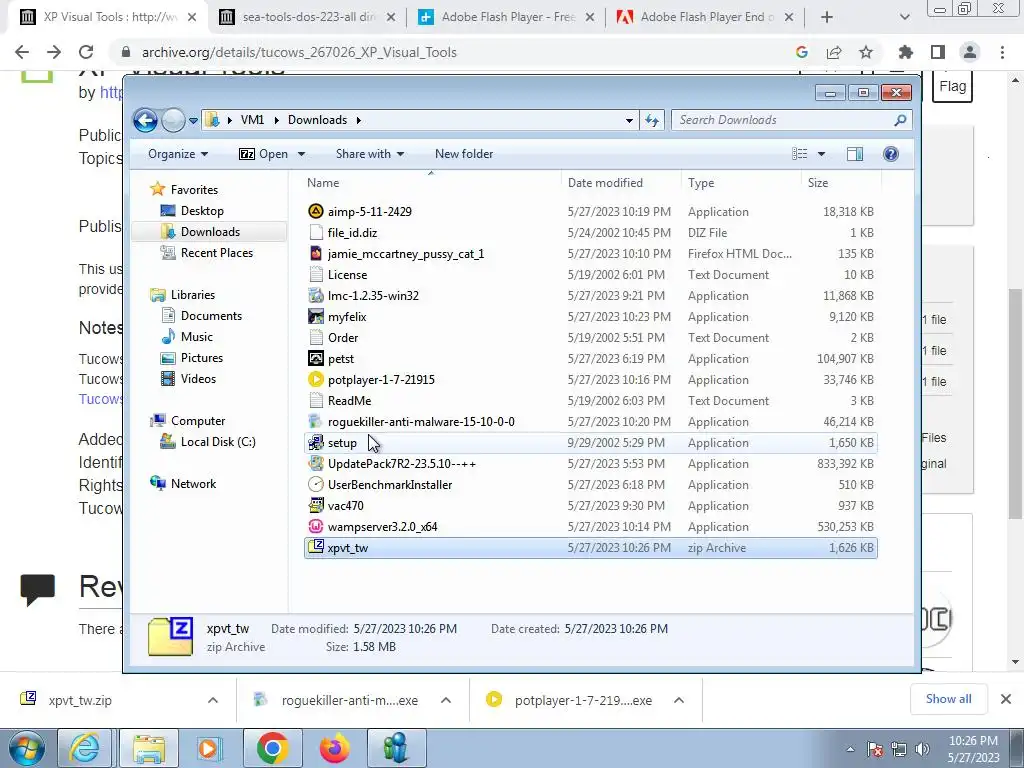Viewport: 1024px width, 768px height.
Task: Open the Videos library
Action: coord(198,379)
